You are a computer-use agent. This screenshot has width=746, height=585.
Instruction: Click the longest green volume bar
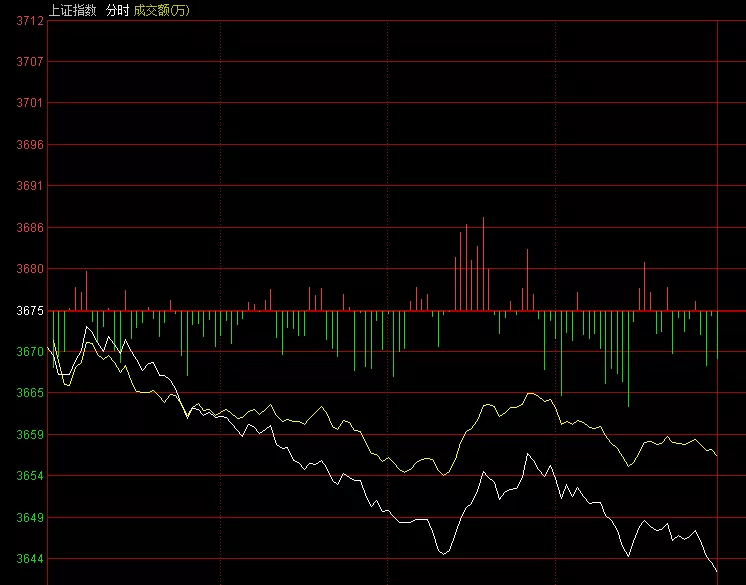(628, 358)
